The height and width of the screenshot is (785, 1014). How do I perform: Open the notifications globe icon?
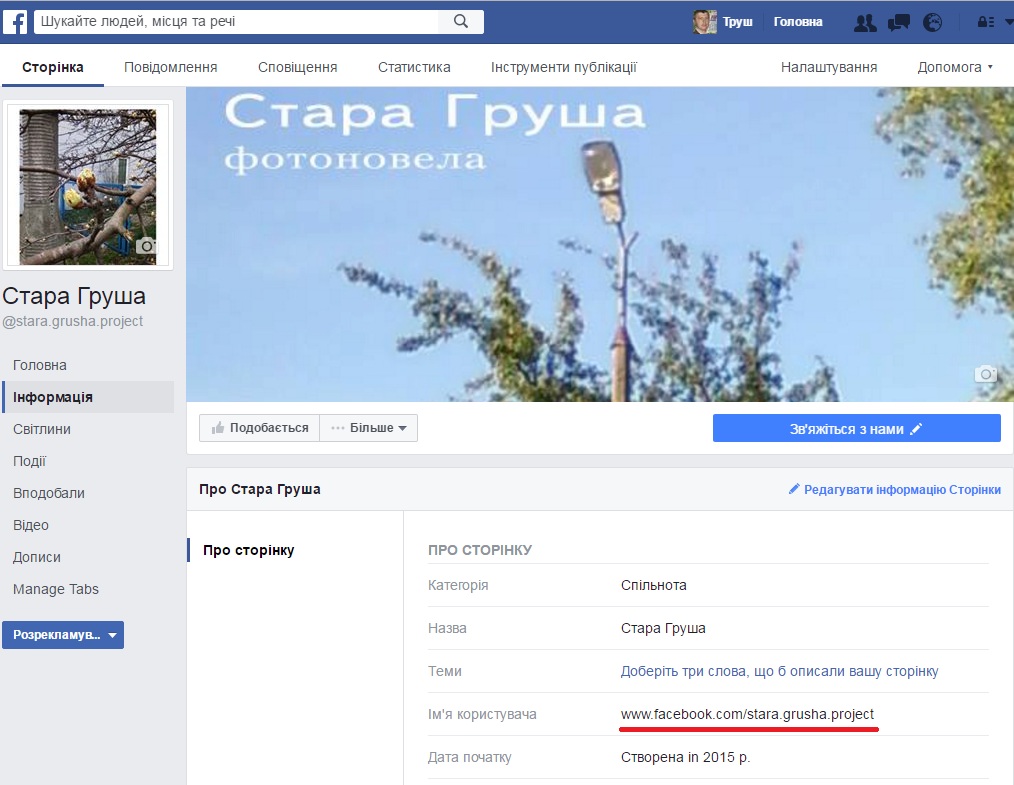932,22
